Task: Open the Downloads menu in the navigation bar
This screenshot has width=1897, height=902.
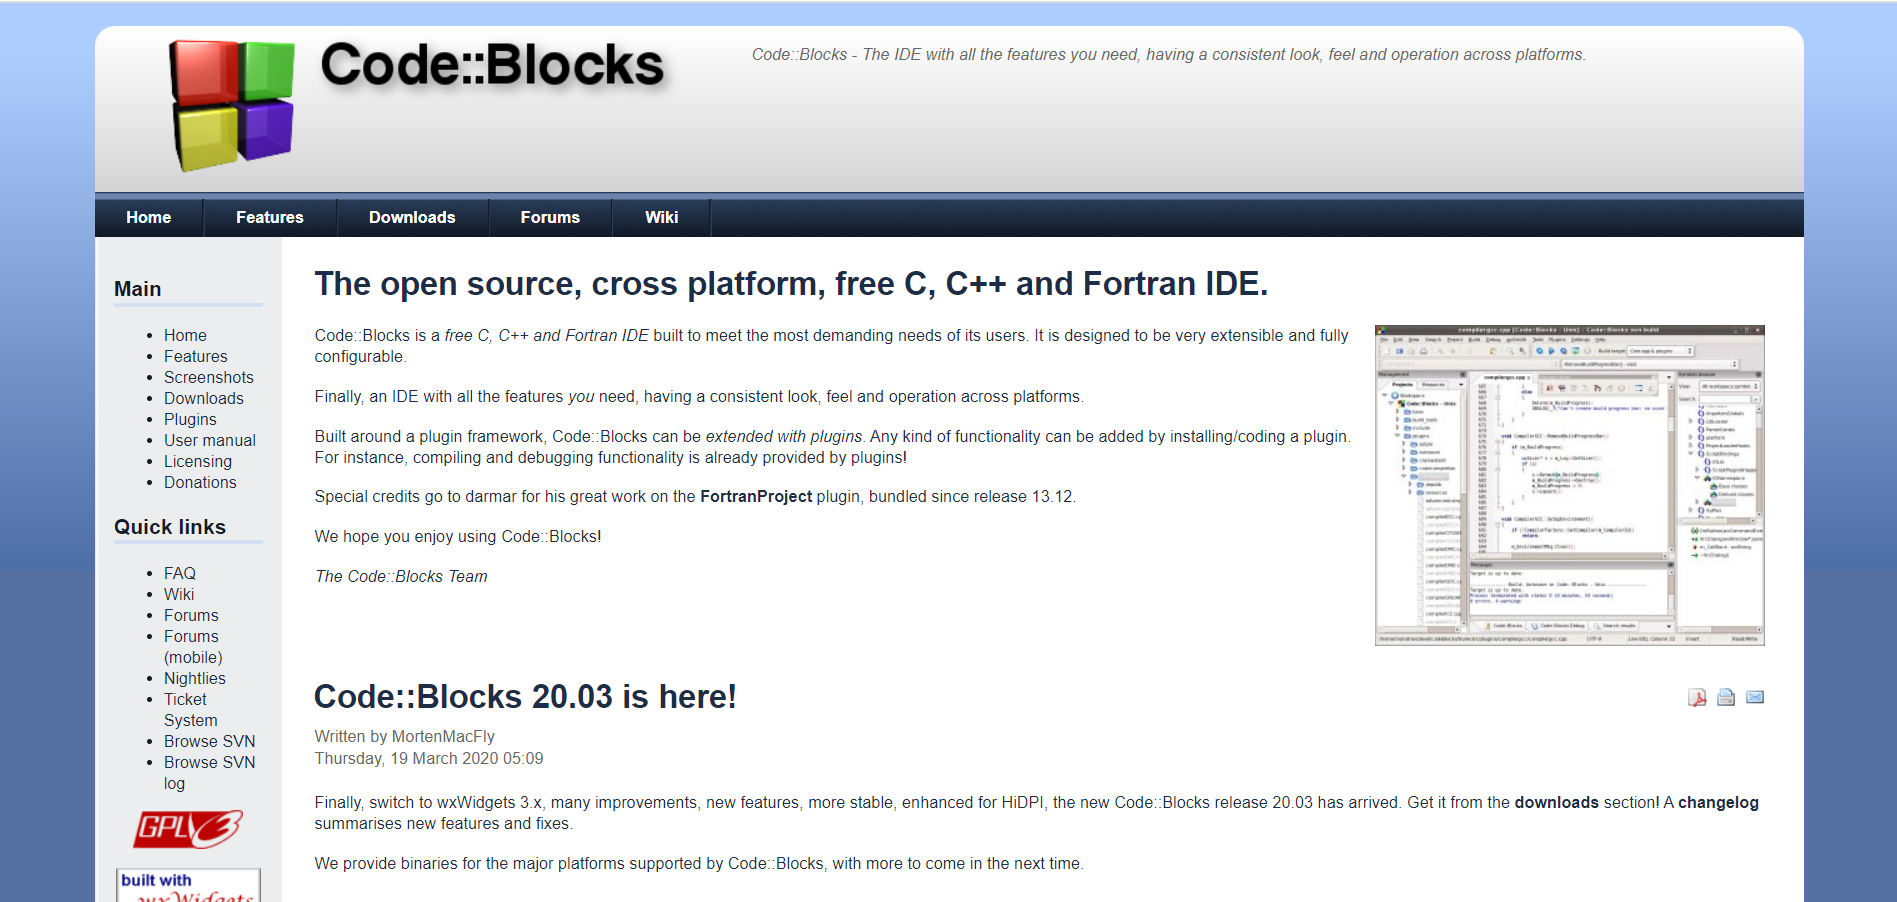Action: point(412,217)
